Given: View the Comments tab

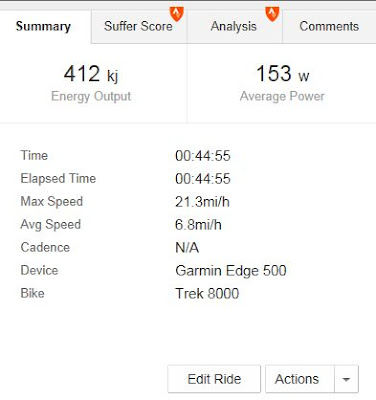Looking at the screenshot, I should tap(329, 26).
